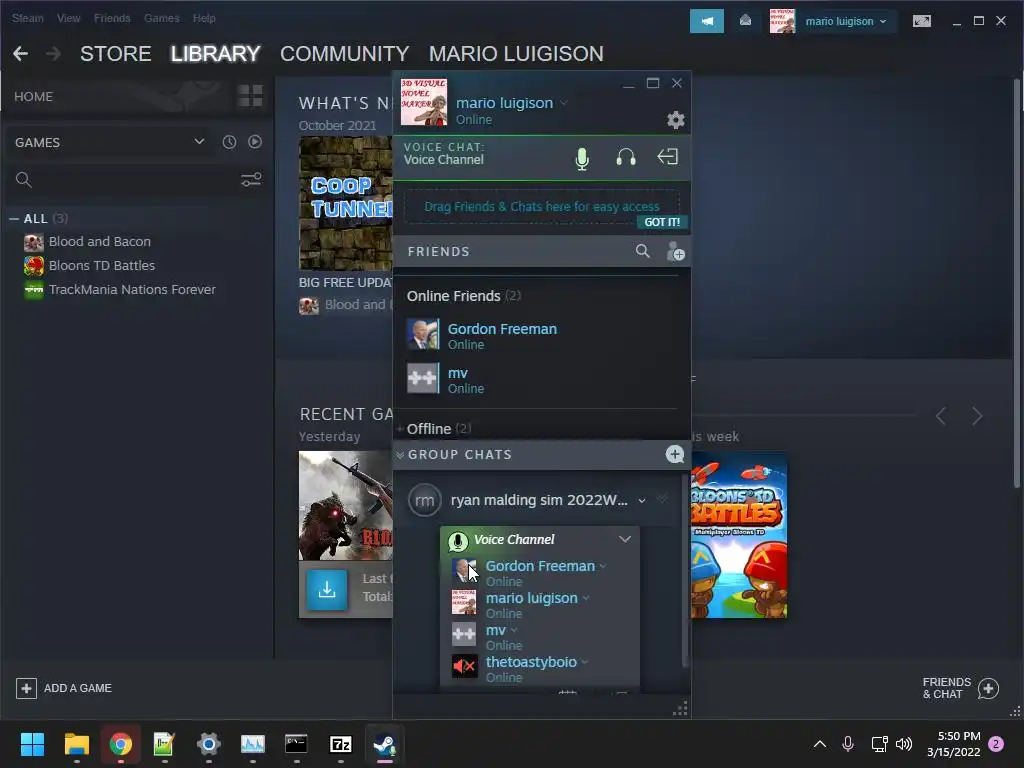This screenshot has height=768, width=1024.
Task: Search the friends list
Action: pos(643,251)
